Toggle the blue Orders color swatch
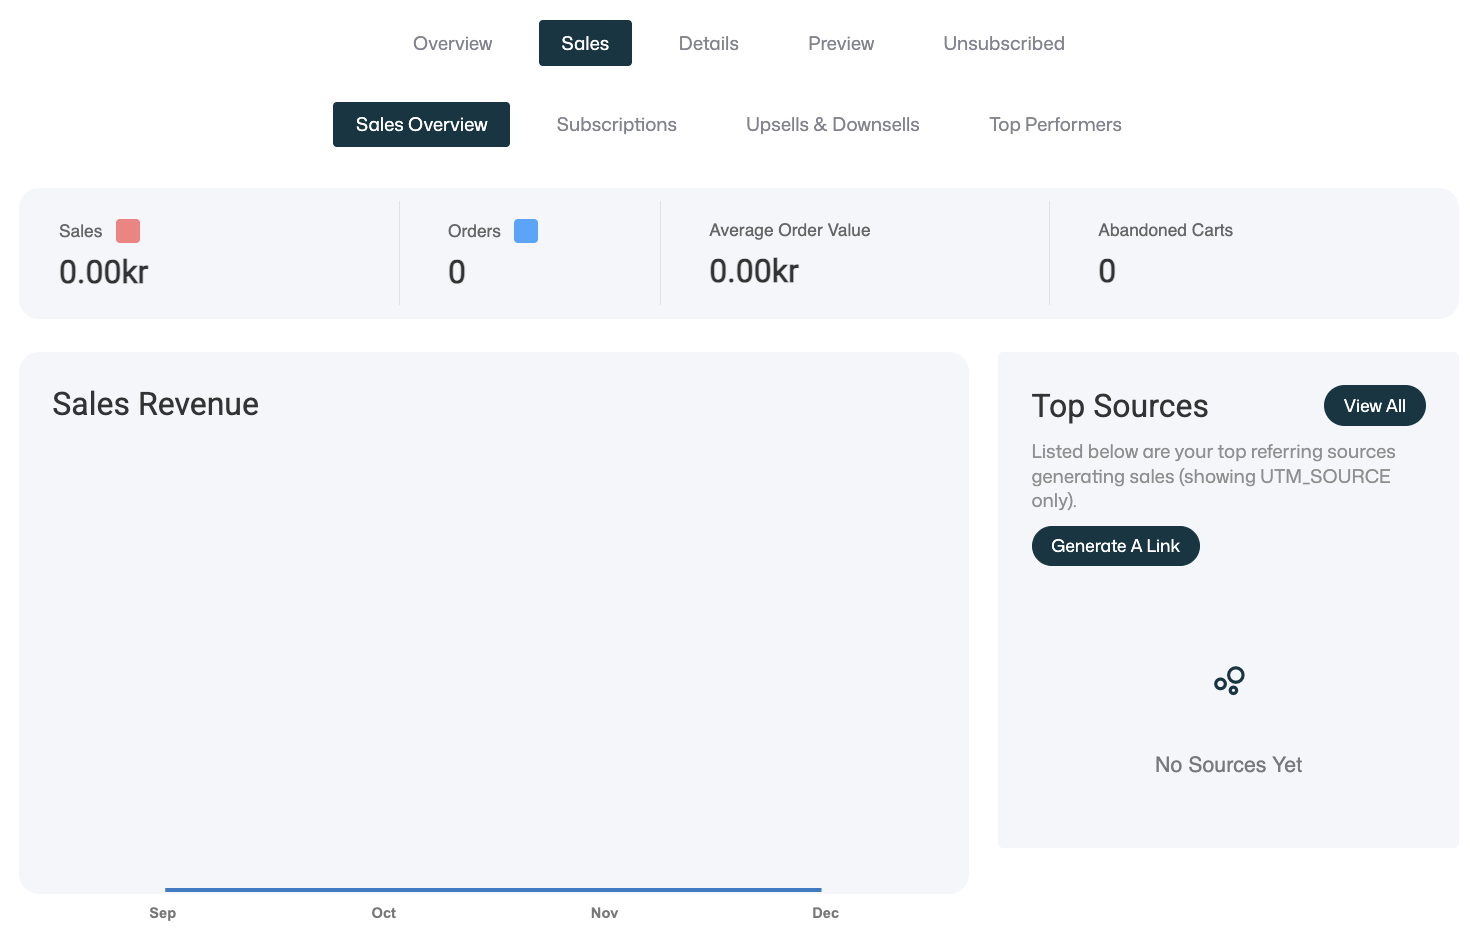This screenshot has height=940, width=1470. tap(526, 231)
